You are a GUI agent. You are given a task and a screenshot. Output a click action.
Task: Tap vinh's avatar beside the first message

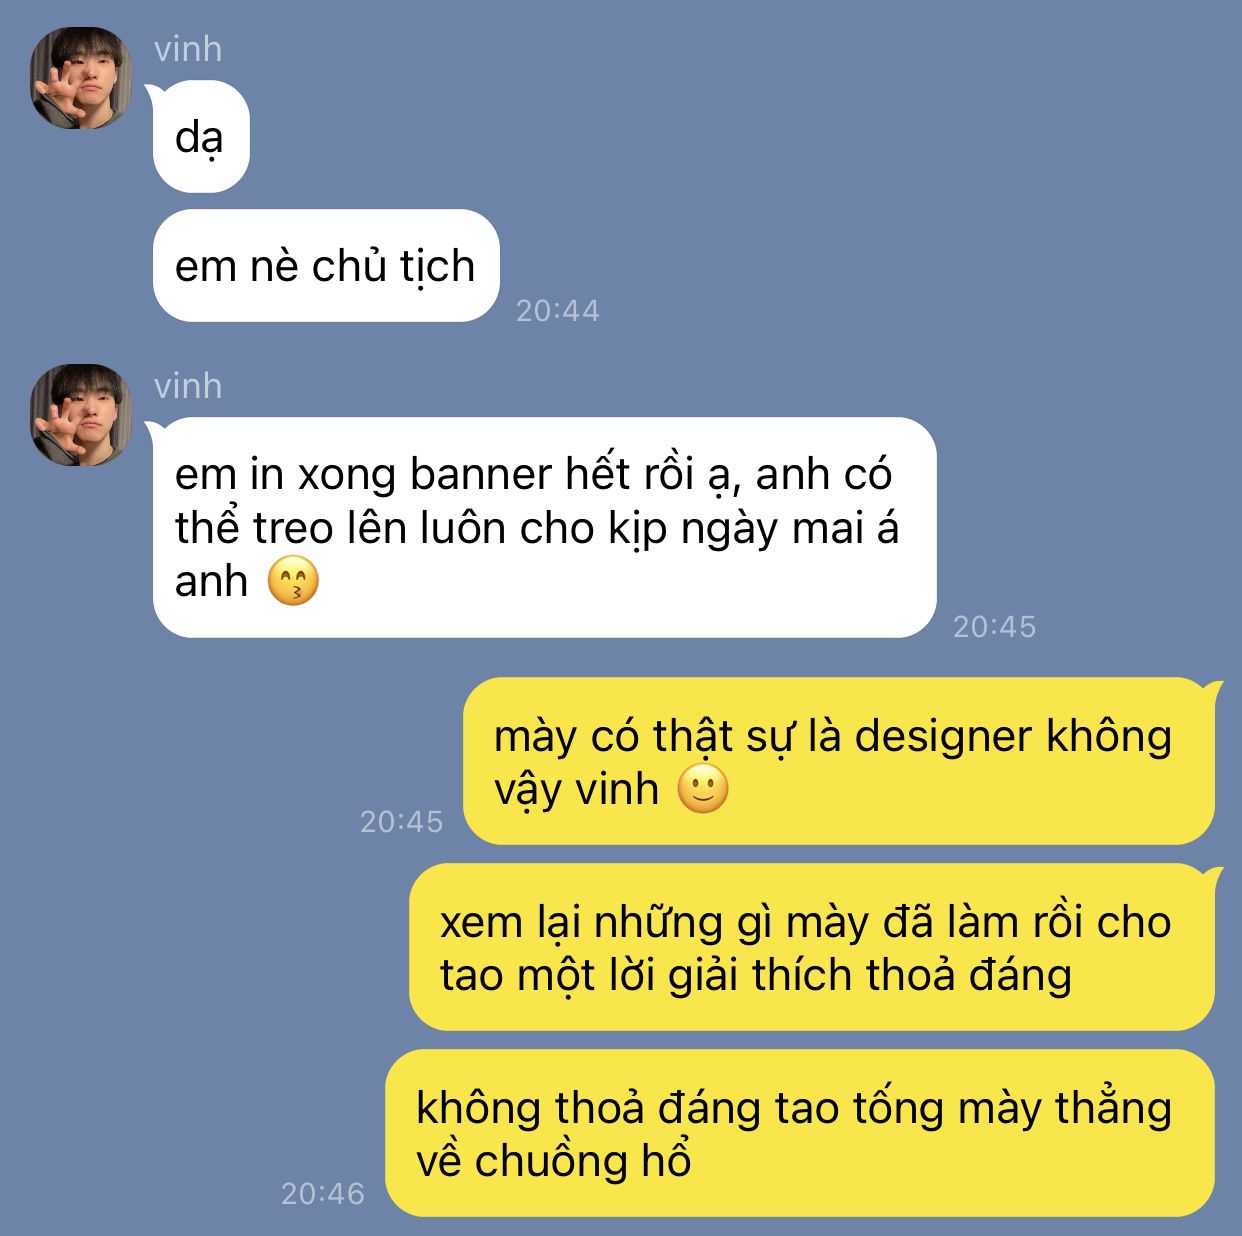click(81, 79)
